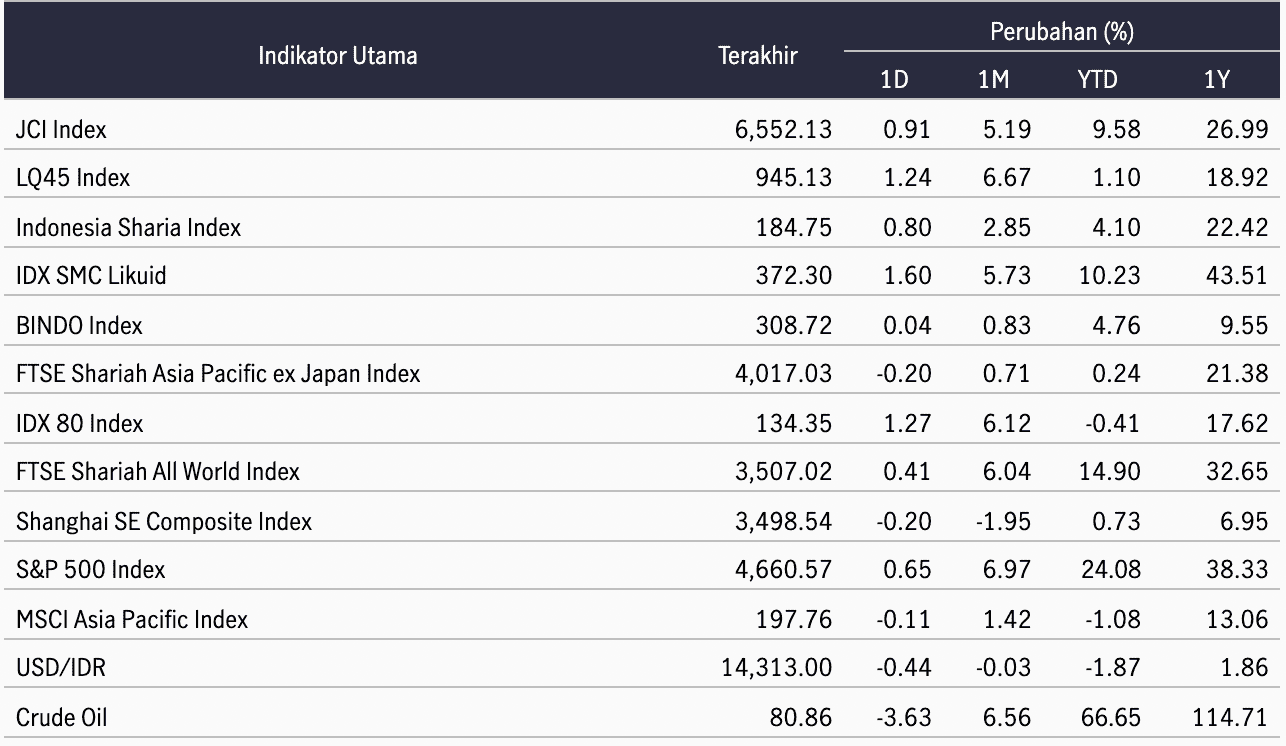Image resolution: width=1286 pixels, height=746 pixels.
Task: Select IDX 80 1D change 1.27
Action: coord(909,423)
